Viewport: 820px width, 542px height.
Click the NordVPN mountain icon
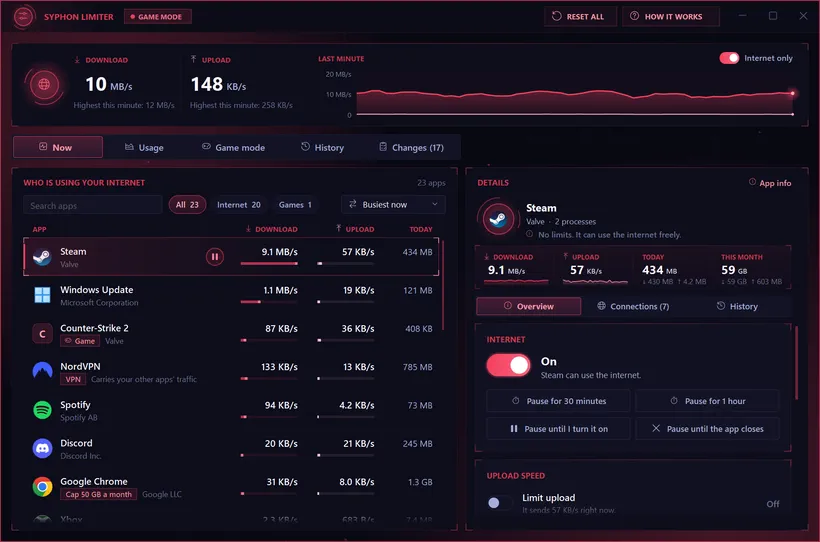tap(42, 371)
